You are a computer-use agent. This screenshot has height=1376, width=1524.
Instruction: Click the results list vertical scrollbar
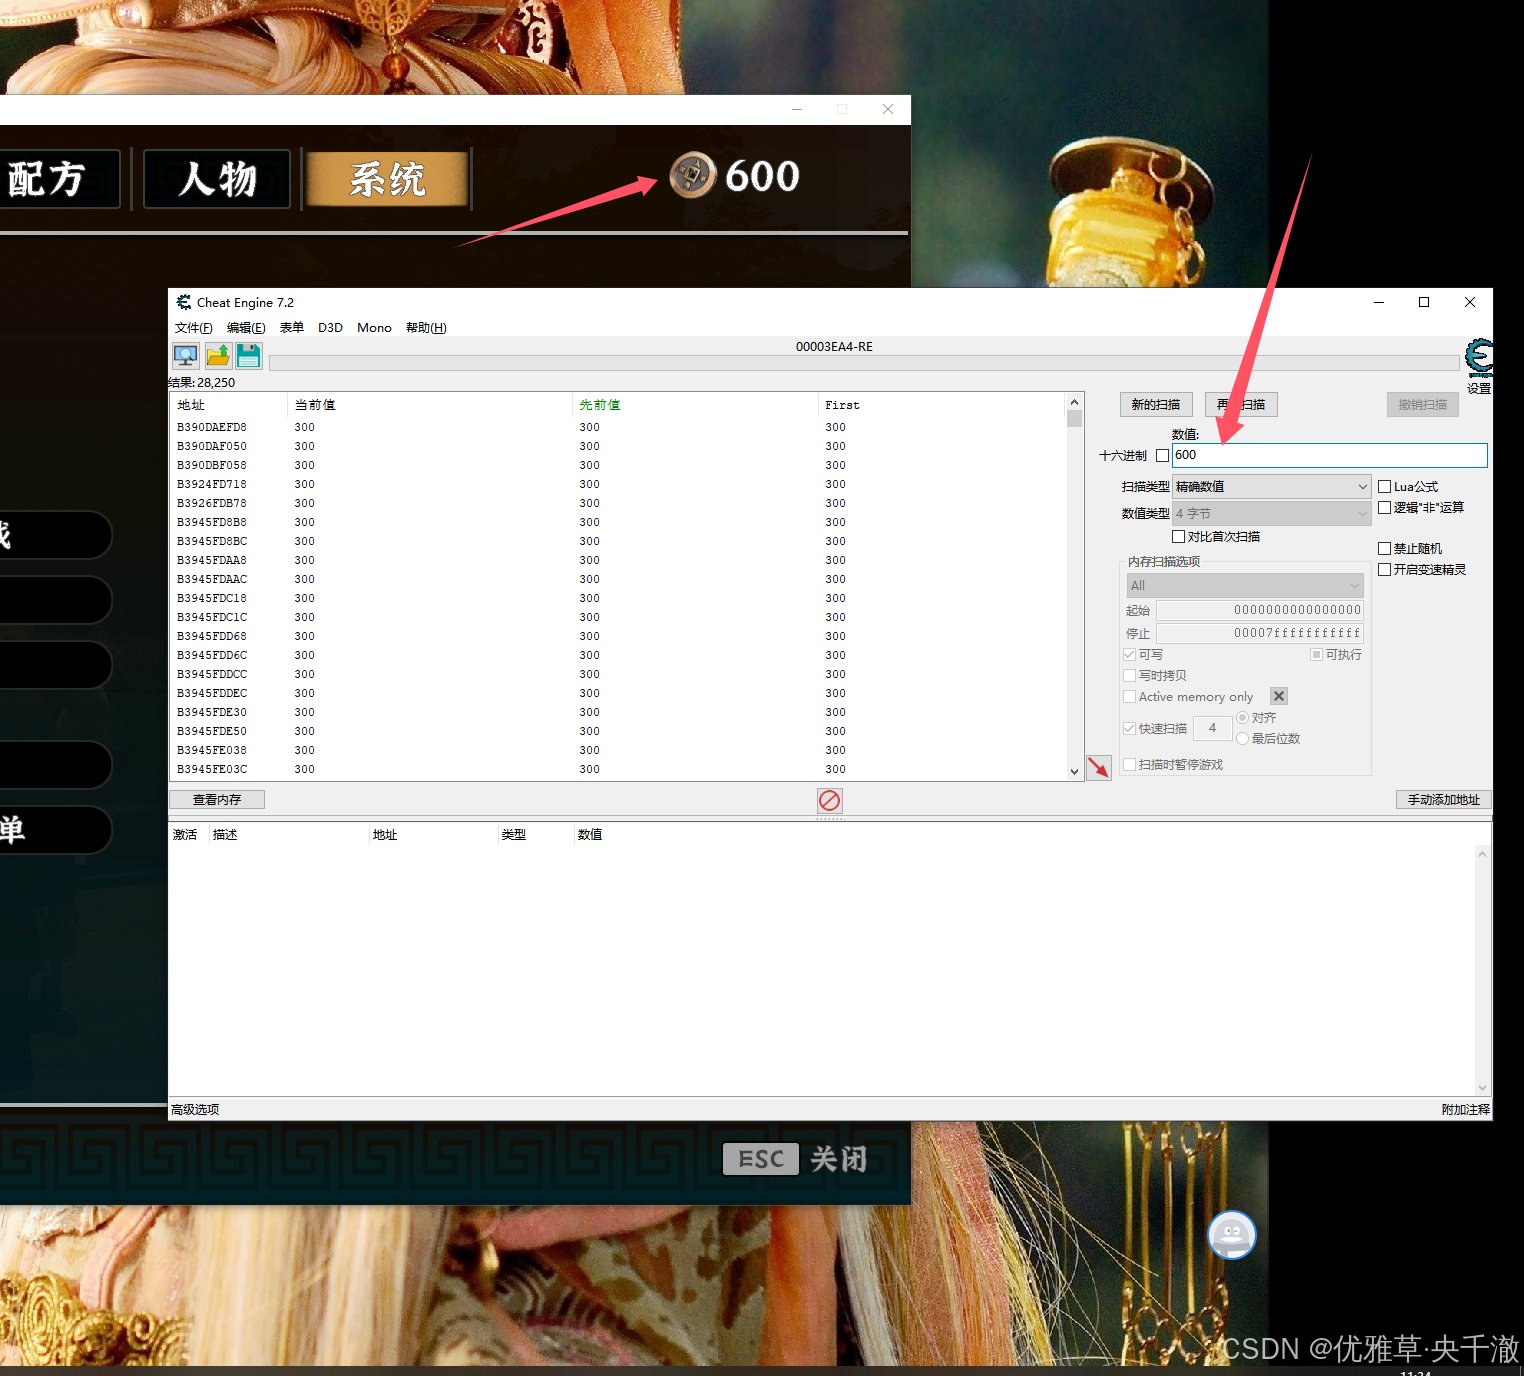pyautogui.click(x=1075, y=587)
